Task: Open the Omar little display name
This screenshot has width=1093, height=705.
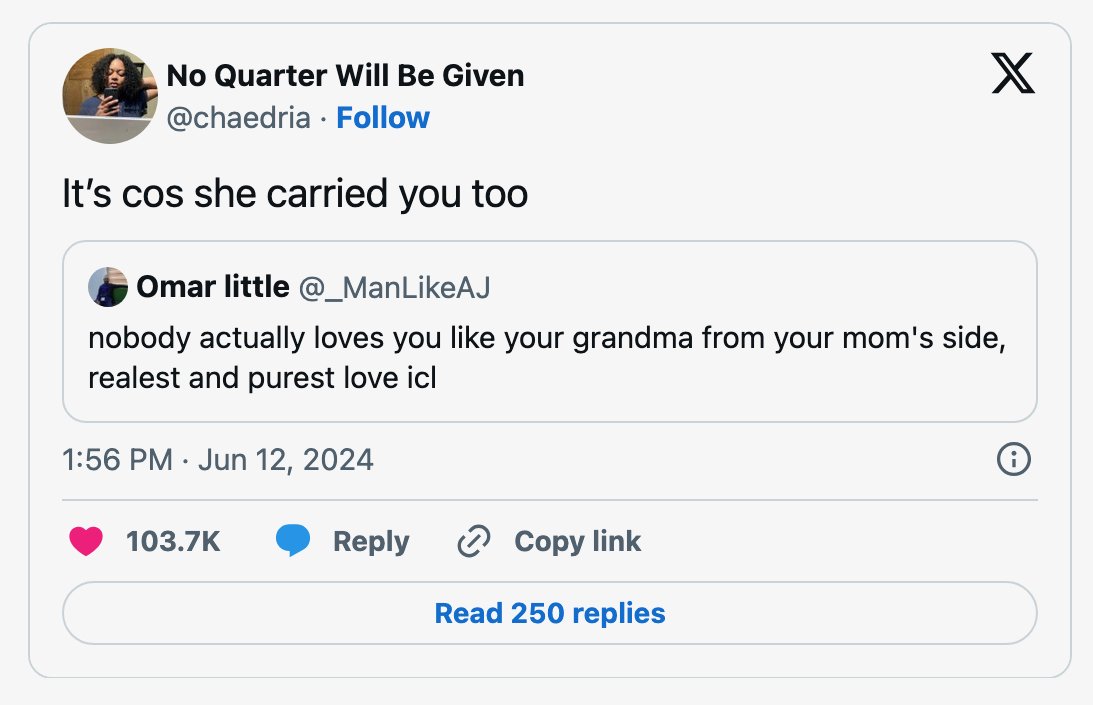Action: point(213,287)
